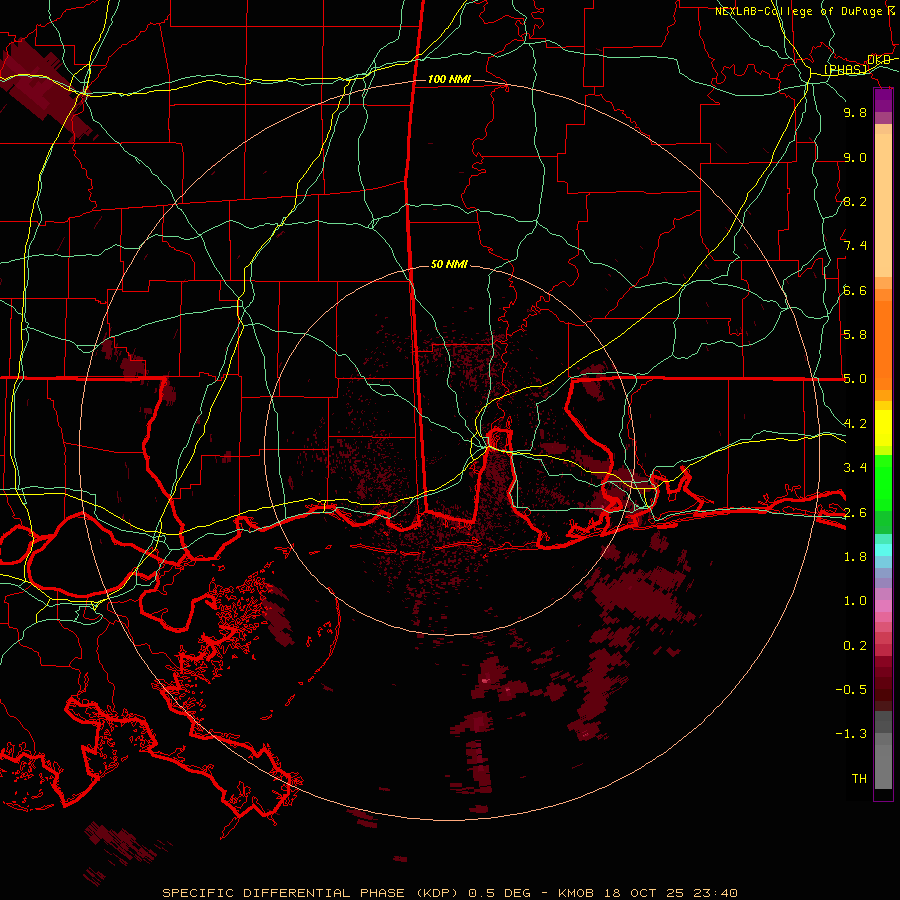The width and height of the screenshot is (900, 900).
Task: Click the 6.6 scale value
Action: [x=855, y=290]
